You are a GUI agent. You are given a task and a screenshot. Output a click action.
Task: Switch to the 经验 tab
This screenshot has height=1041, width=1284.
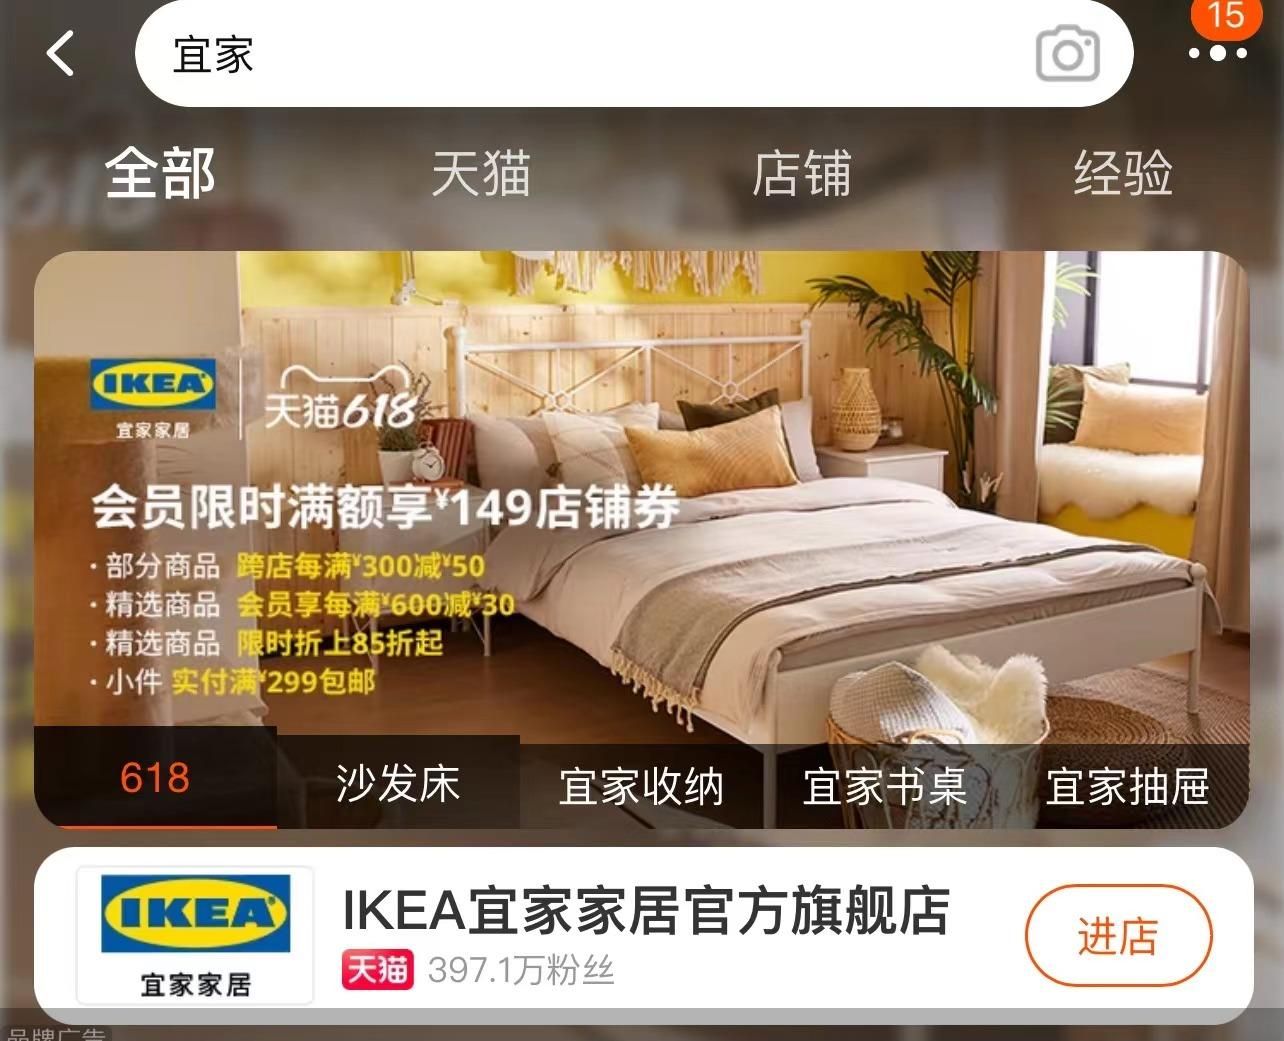coord(1123,173)
